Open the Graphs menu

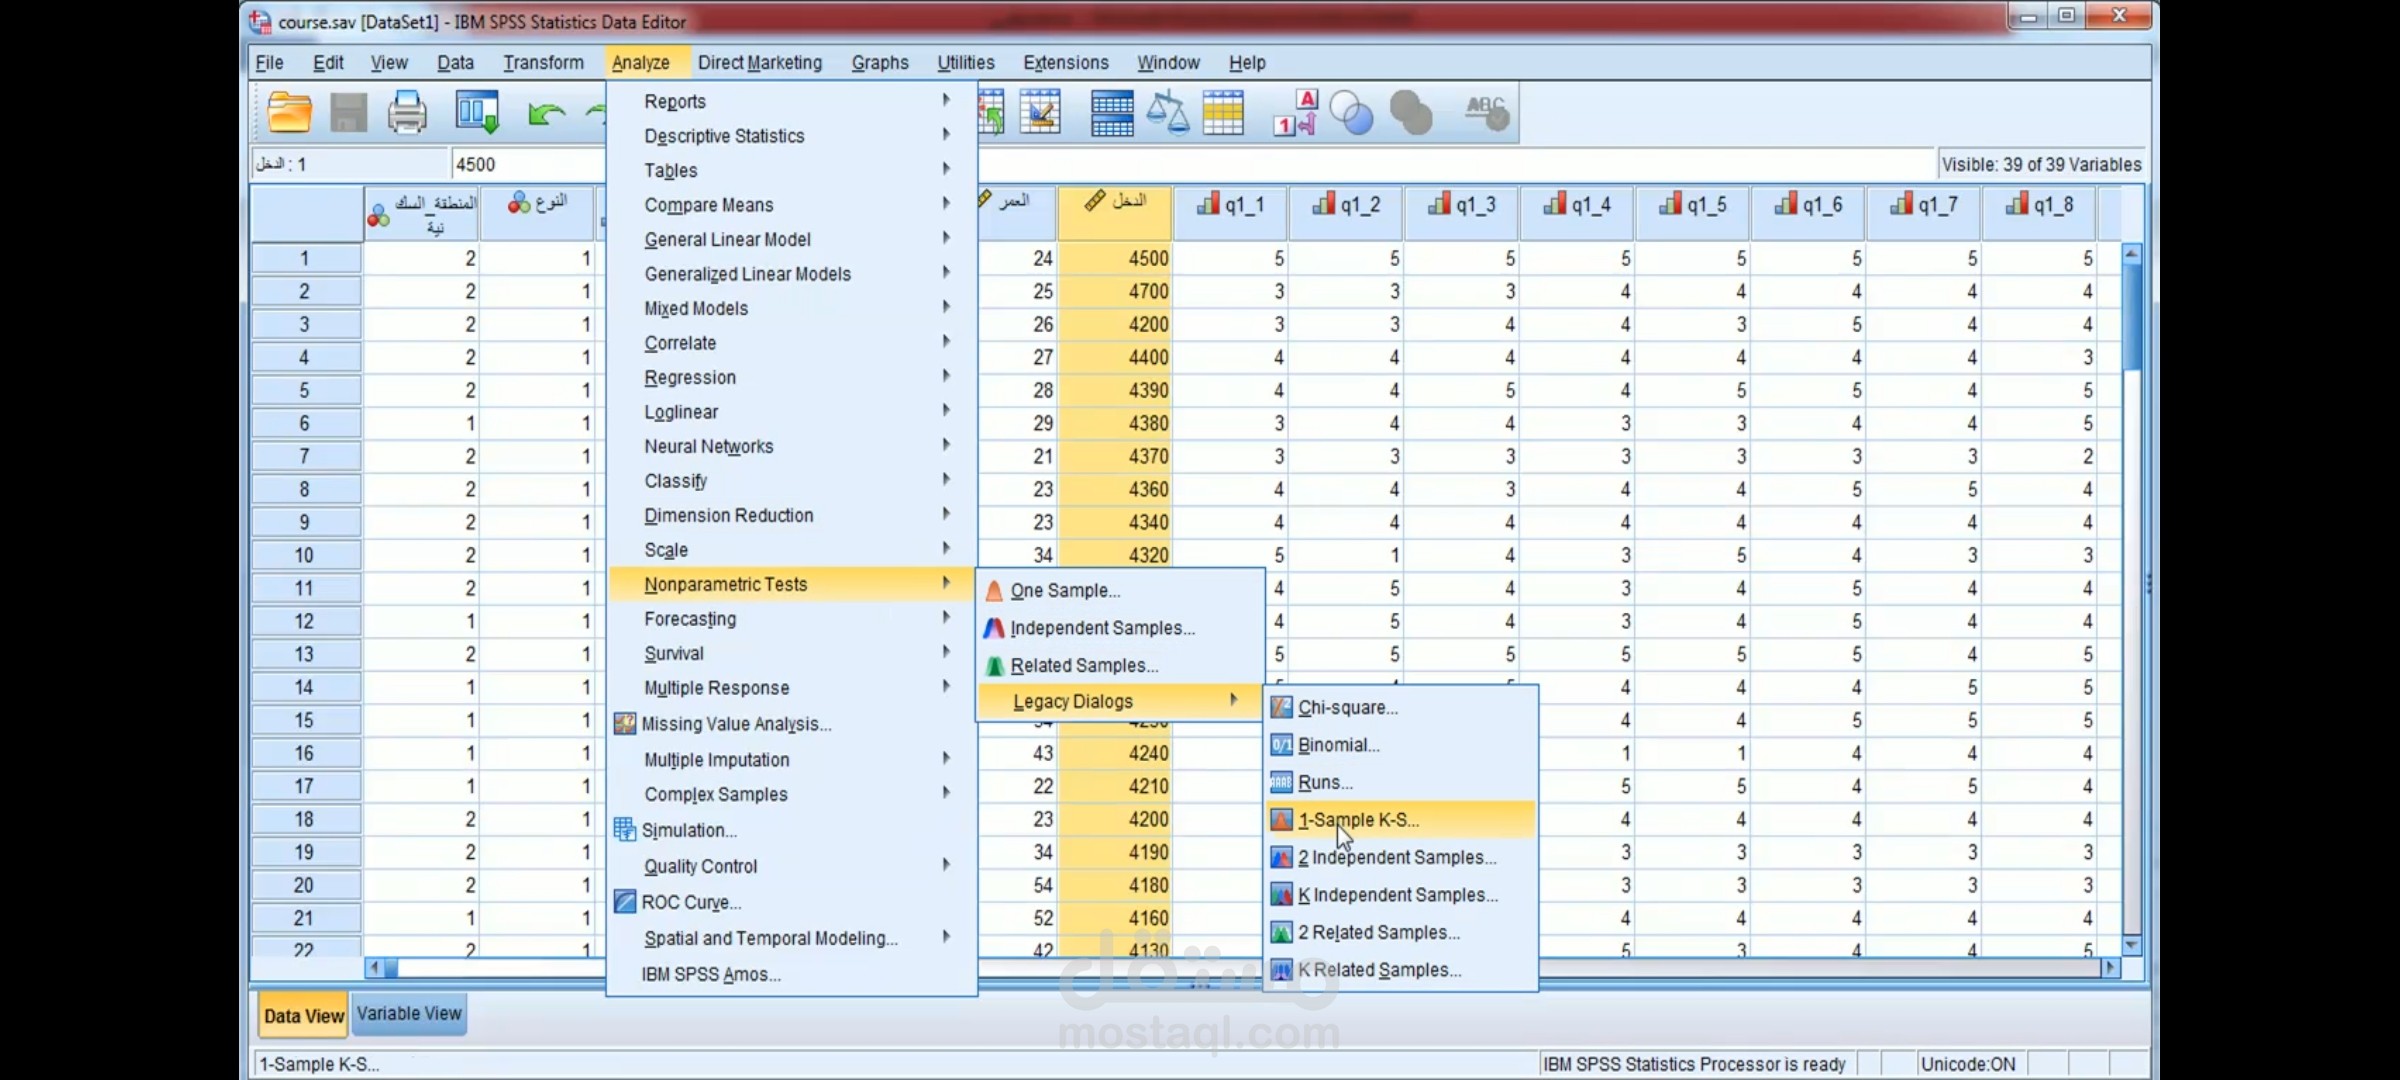click(879, 62)
